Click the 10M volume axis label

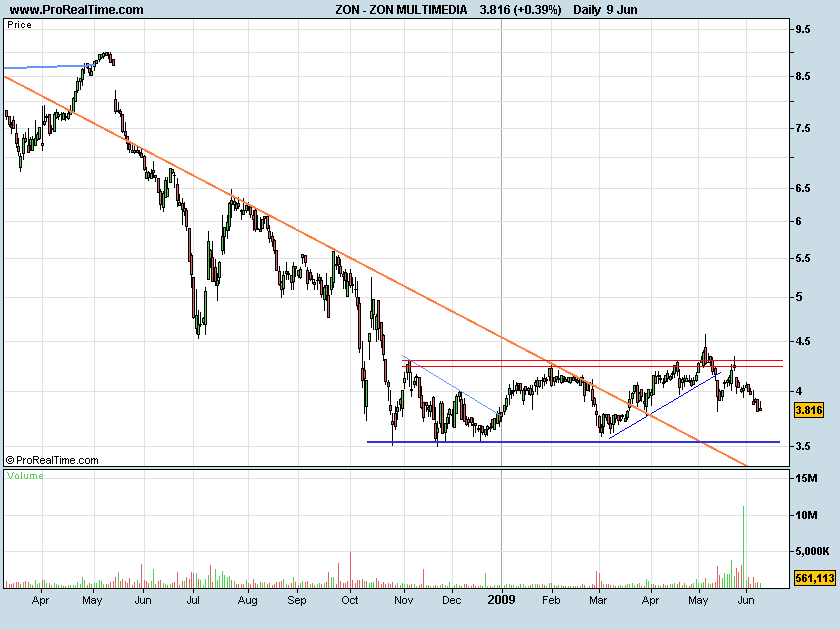pyautogui.click(x=806, y=515)
